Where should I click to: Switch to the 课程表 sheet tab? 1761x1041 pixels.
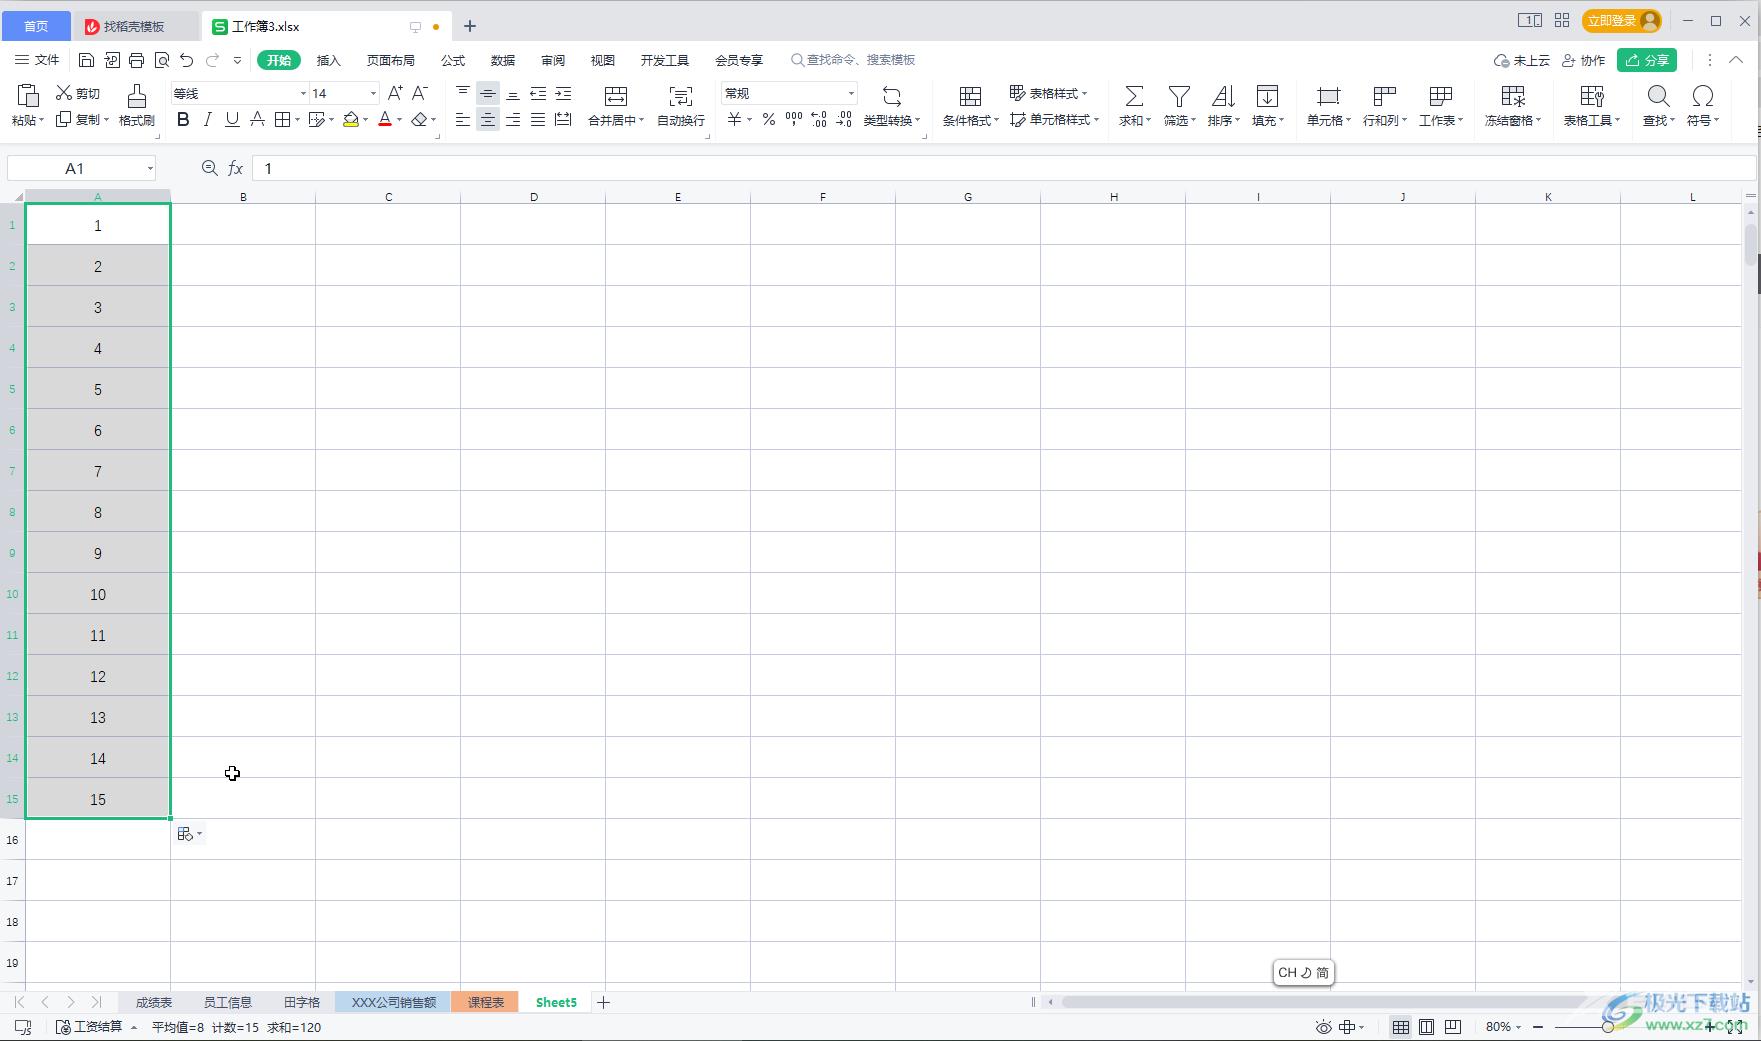pos(485,1002)
